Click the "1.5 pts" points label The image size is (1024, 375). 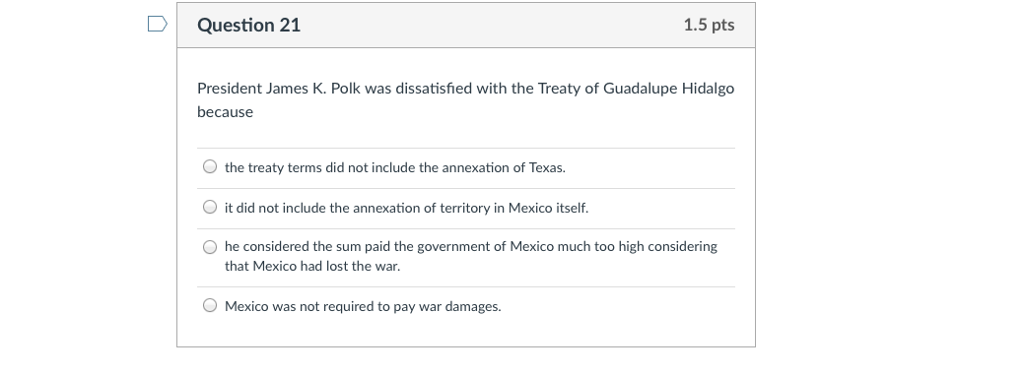(709, 25)
